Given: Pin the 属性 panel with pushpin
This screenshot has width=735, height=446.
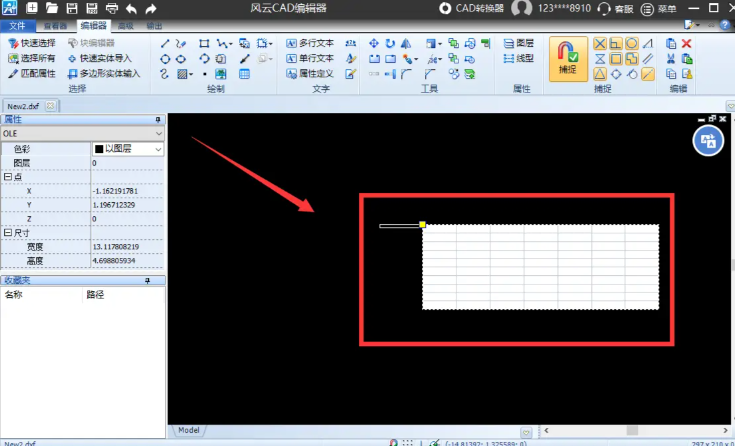Looking at the screenshot, I should [x=157, y=119].
